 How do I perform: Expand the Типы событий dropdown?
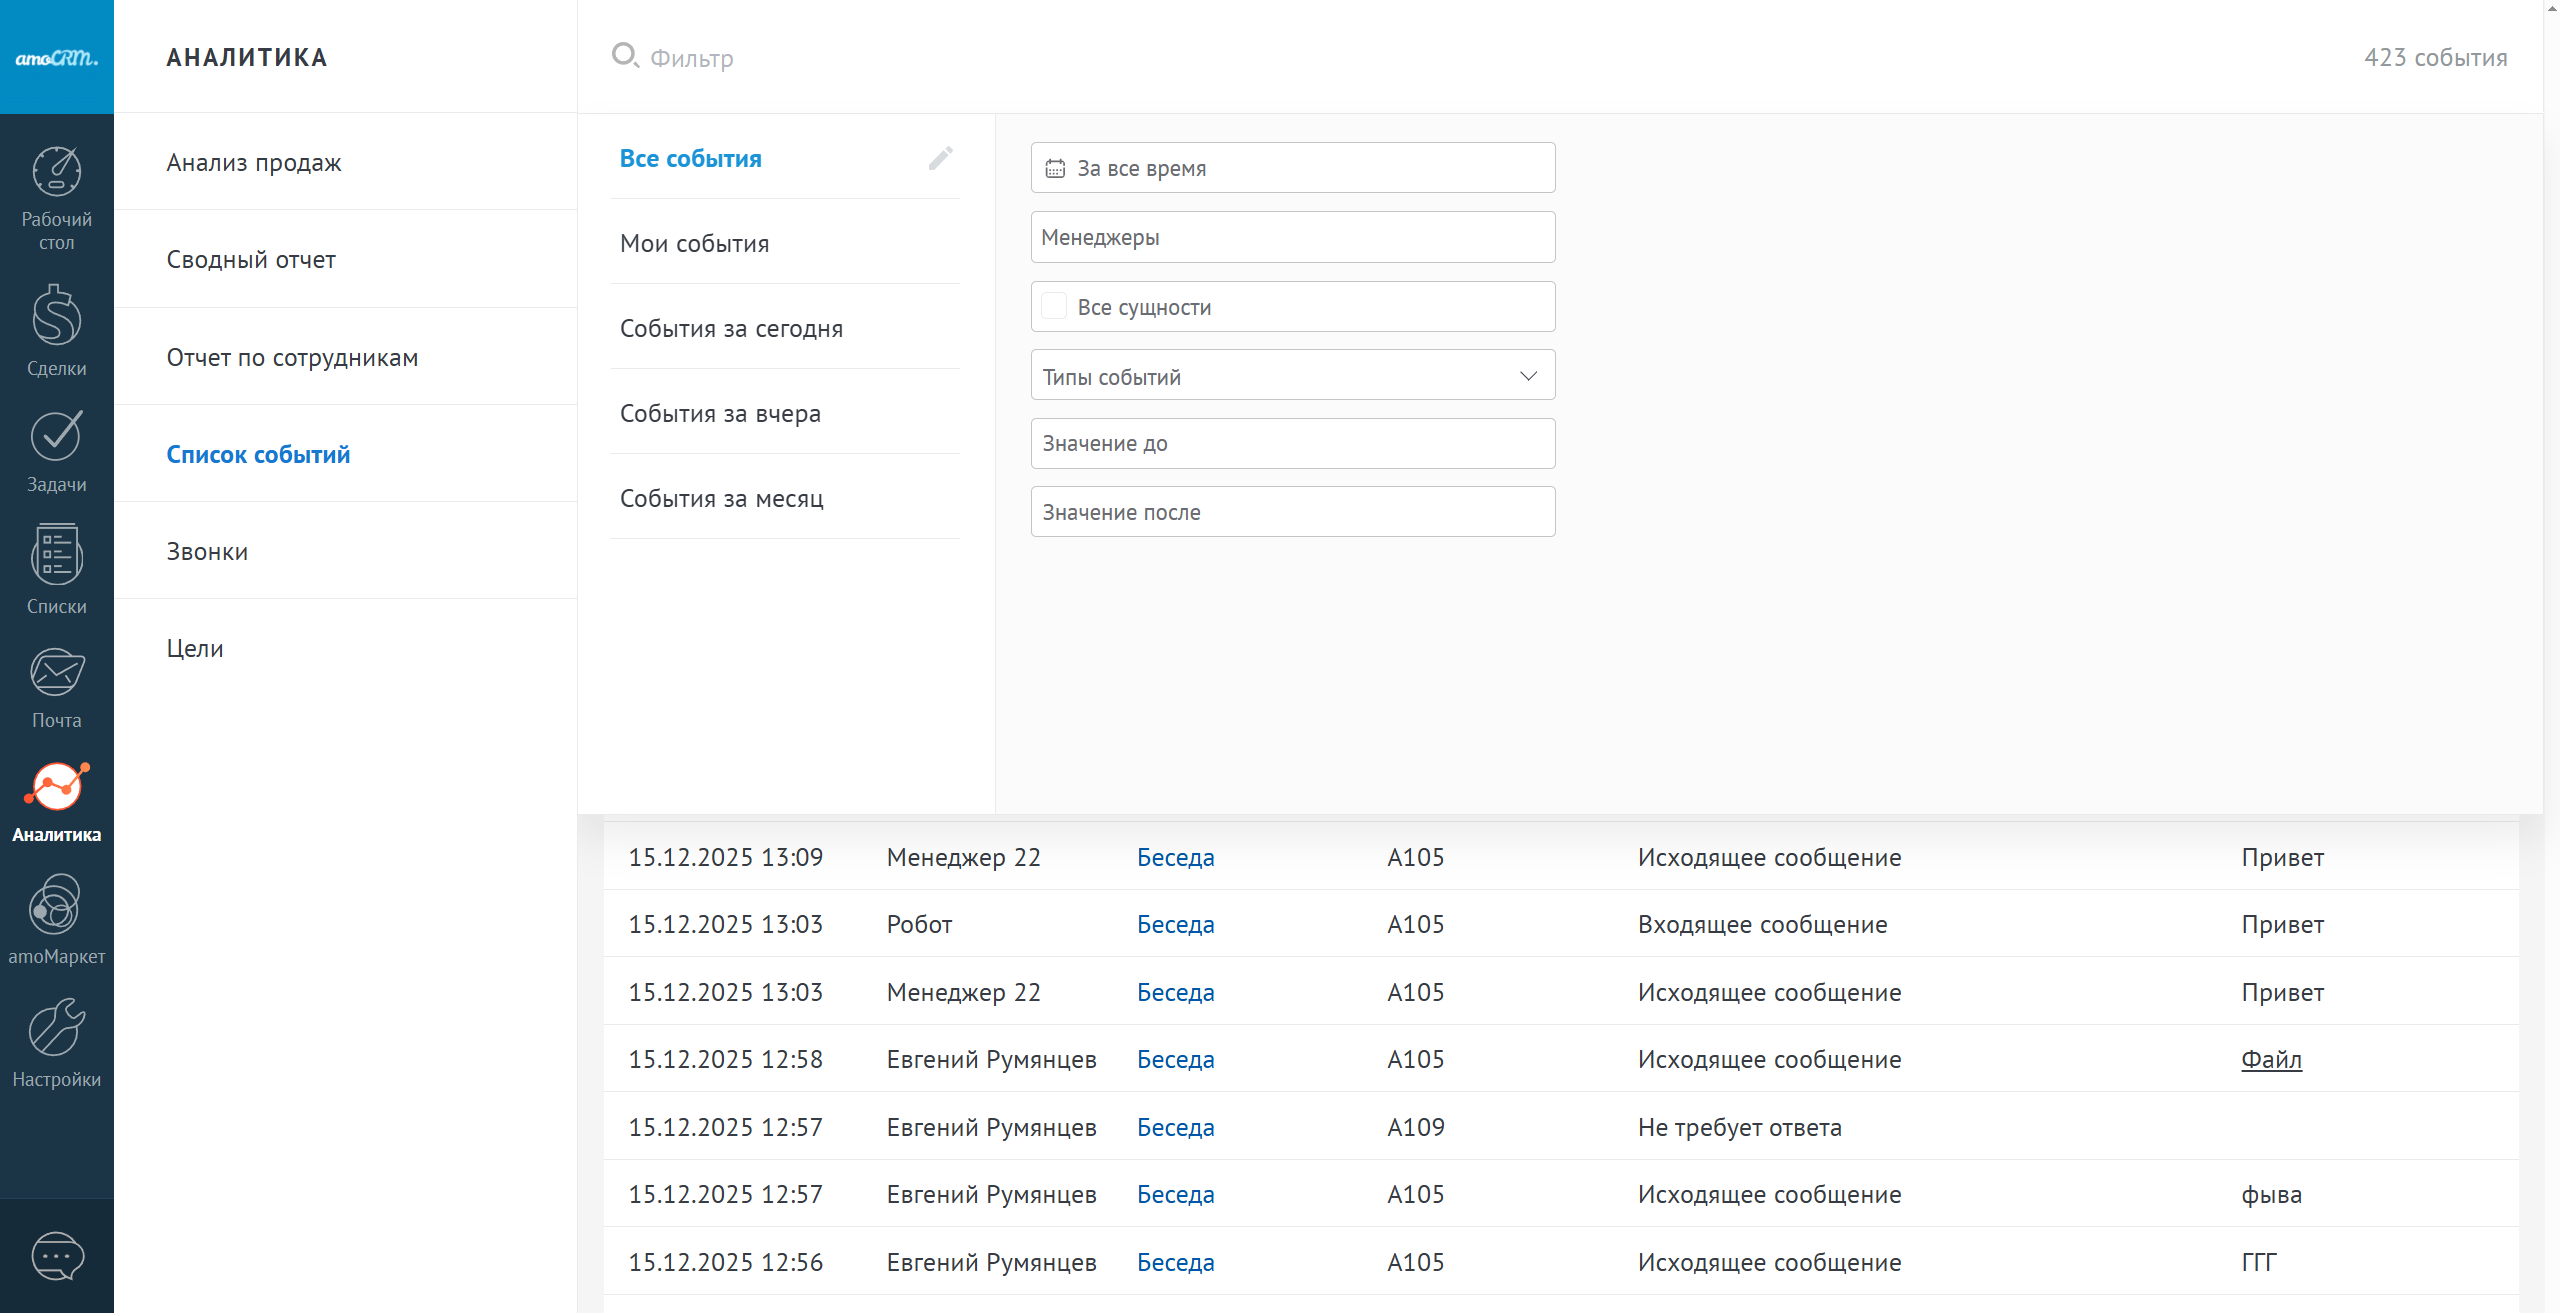click(x=1292, y=376)
